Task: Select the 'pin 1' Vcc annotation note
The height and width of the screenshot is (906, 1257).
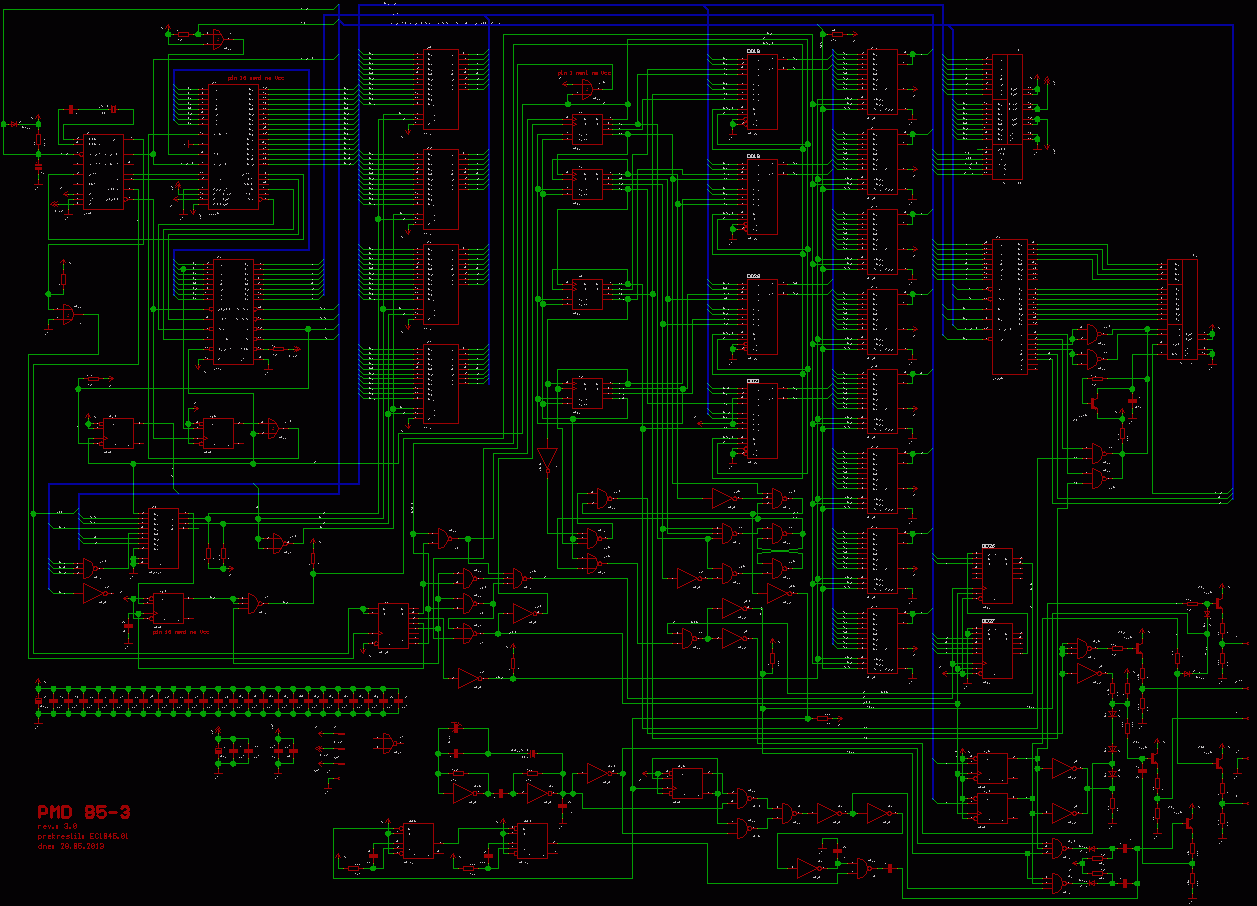Action: click(x=584, y=73)
